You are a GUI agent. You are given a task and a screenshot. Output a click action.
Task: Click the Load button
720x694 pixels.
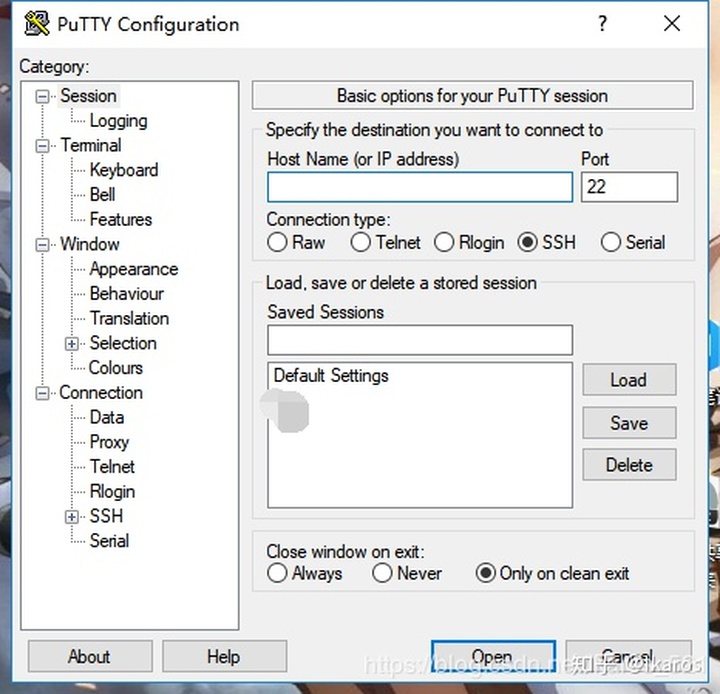click(x=629, y=380)
